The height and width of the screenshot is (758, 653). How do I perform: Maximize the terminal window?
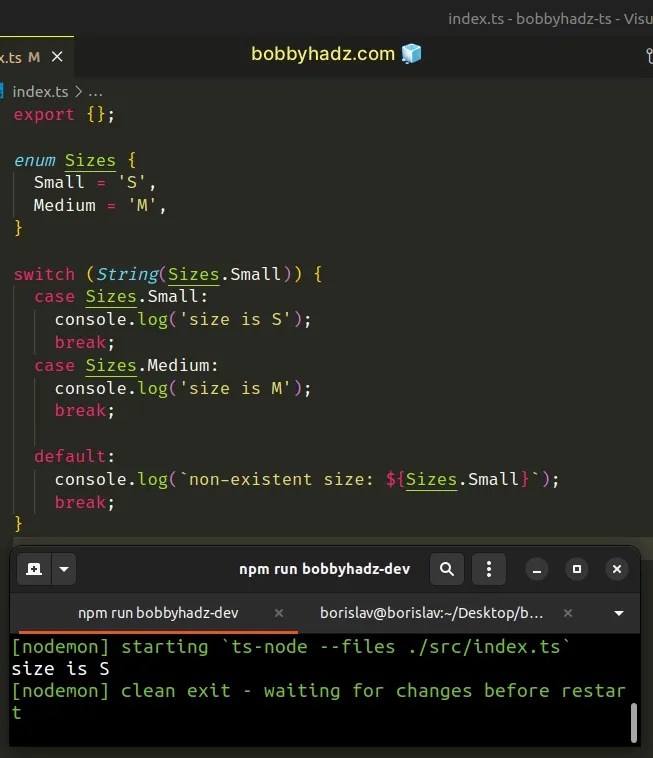tap(577, 569)
